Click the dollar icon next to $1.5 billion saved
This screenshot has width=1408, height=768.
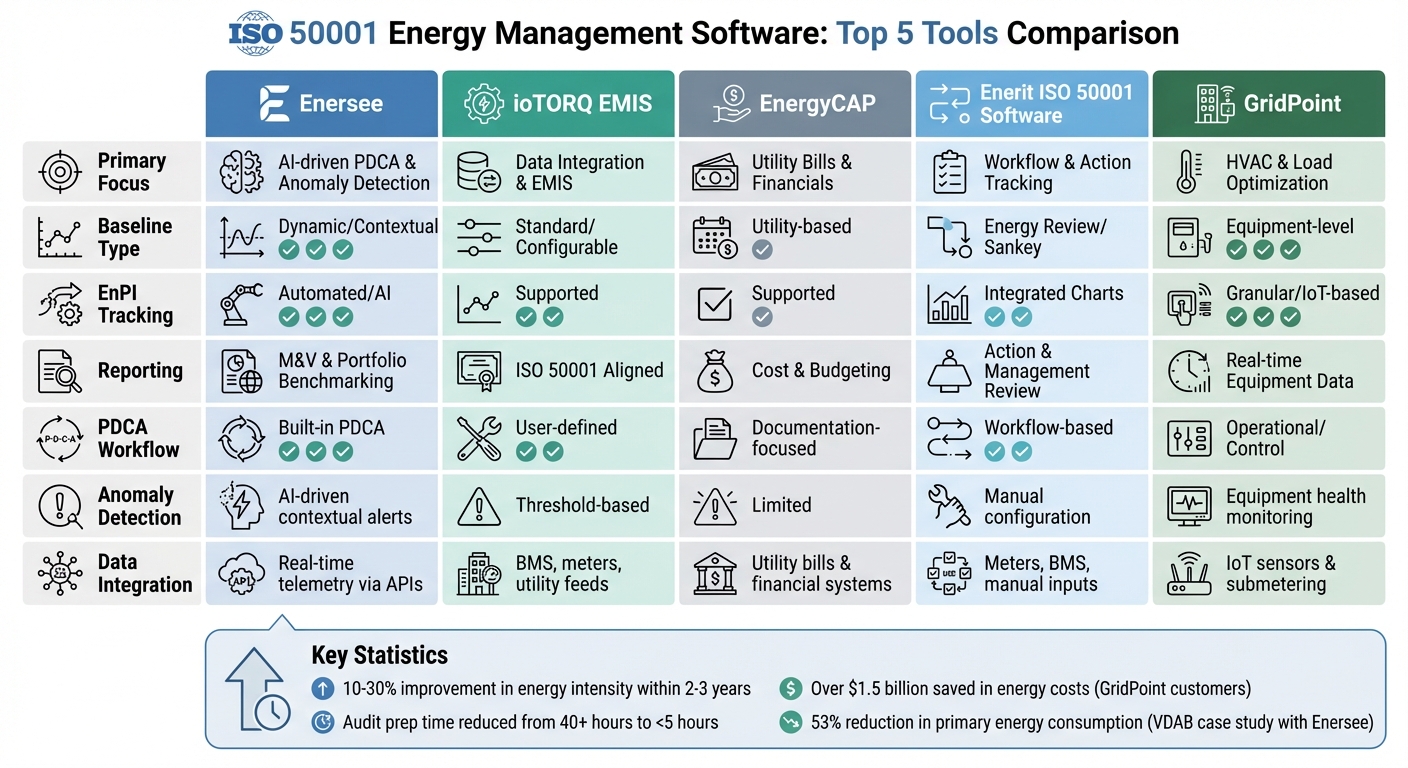pyautogui.click(x=790, y=688)
